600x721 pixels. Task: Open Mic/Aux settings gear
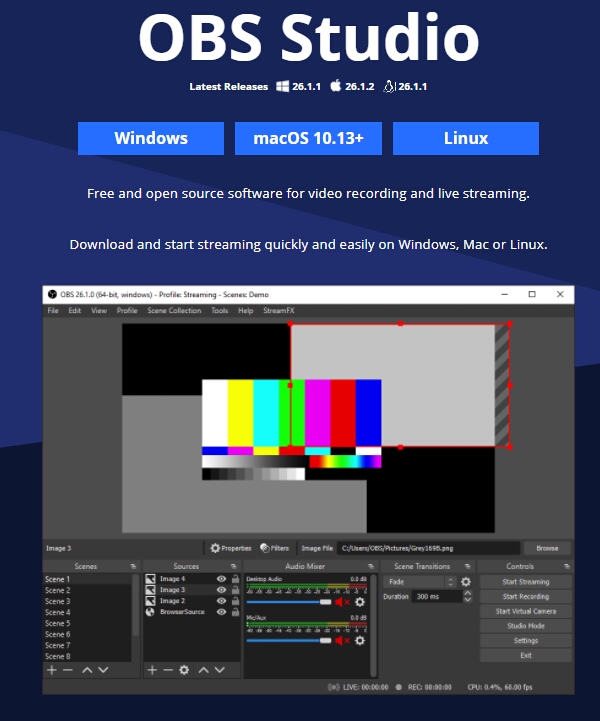coord(360,641)
